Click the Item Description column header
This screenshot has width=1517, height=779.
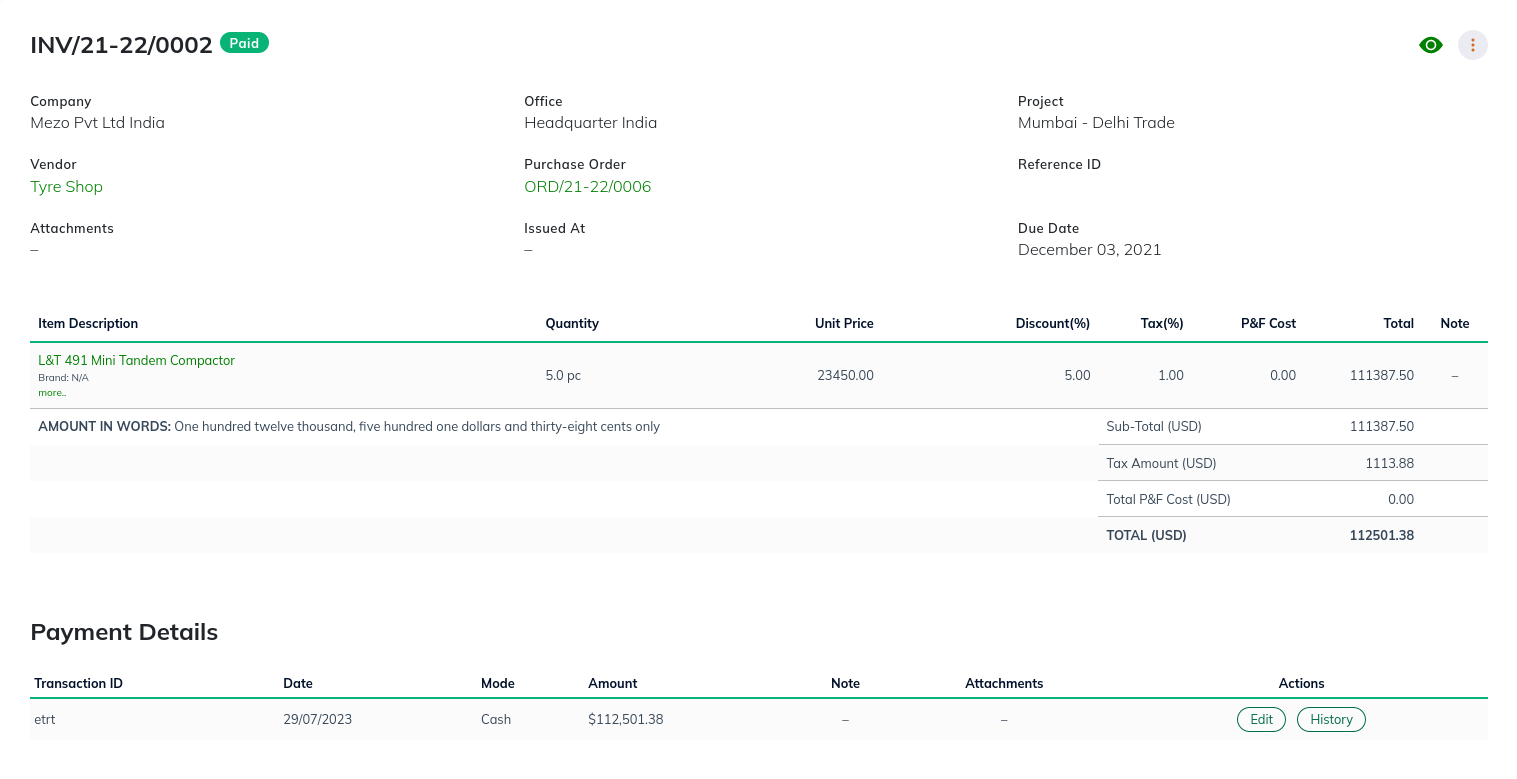(x=88, y=323)
